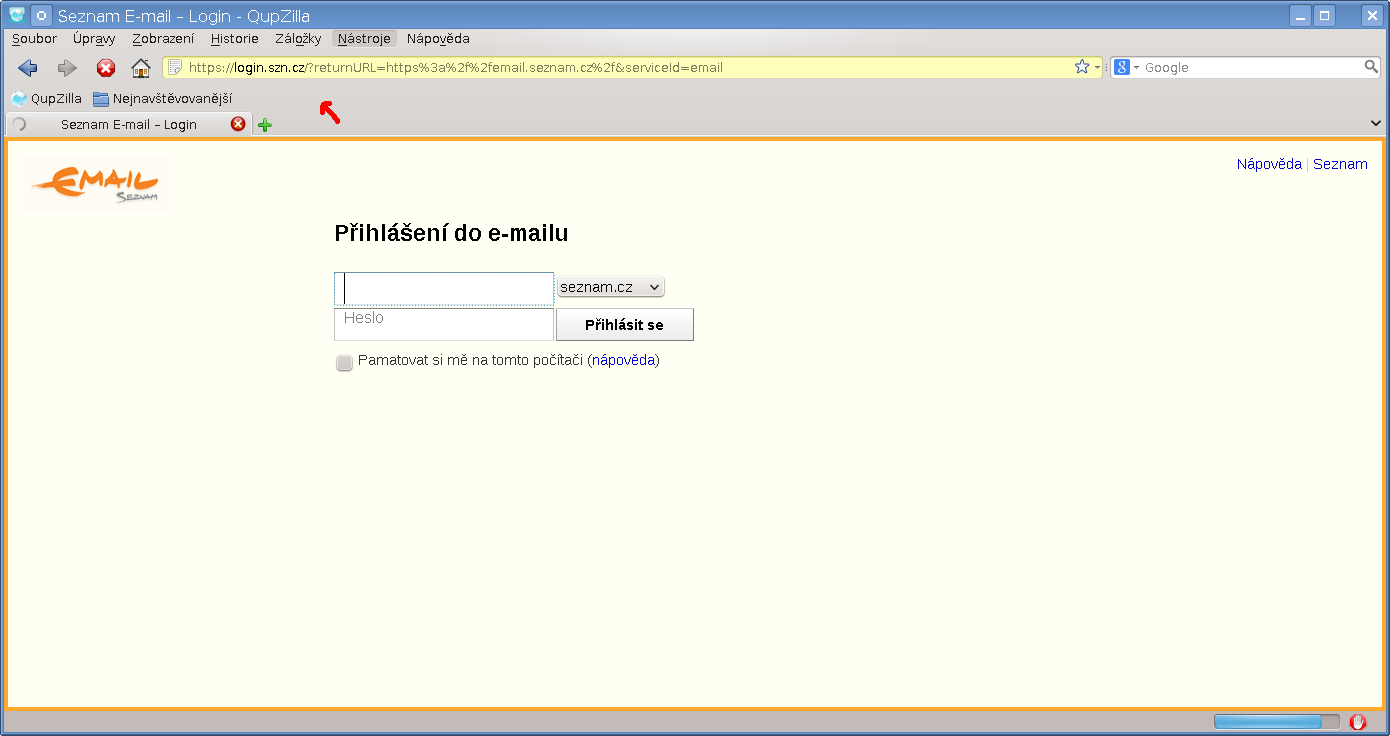Click the Email Seznam logo
The image size is (1390, 736).
click(x=95, y=184)
